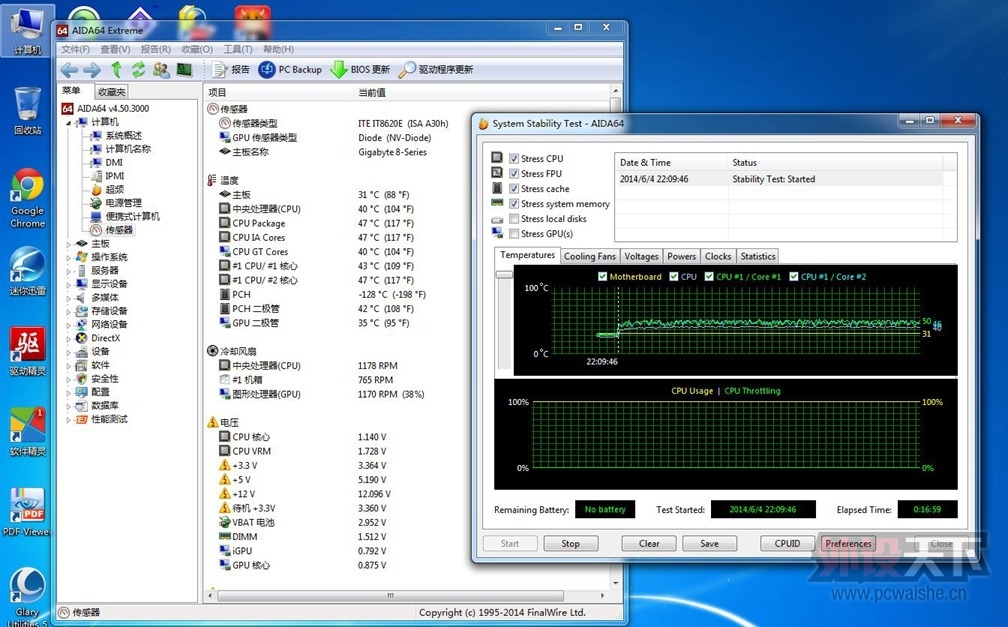Select 计算机名称 in the navigation tree
1008x627 pixels.
[x=128, y=149]
